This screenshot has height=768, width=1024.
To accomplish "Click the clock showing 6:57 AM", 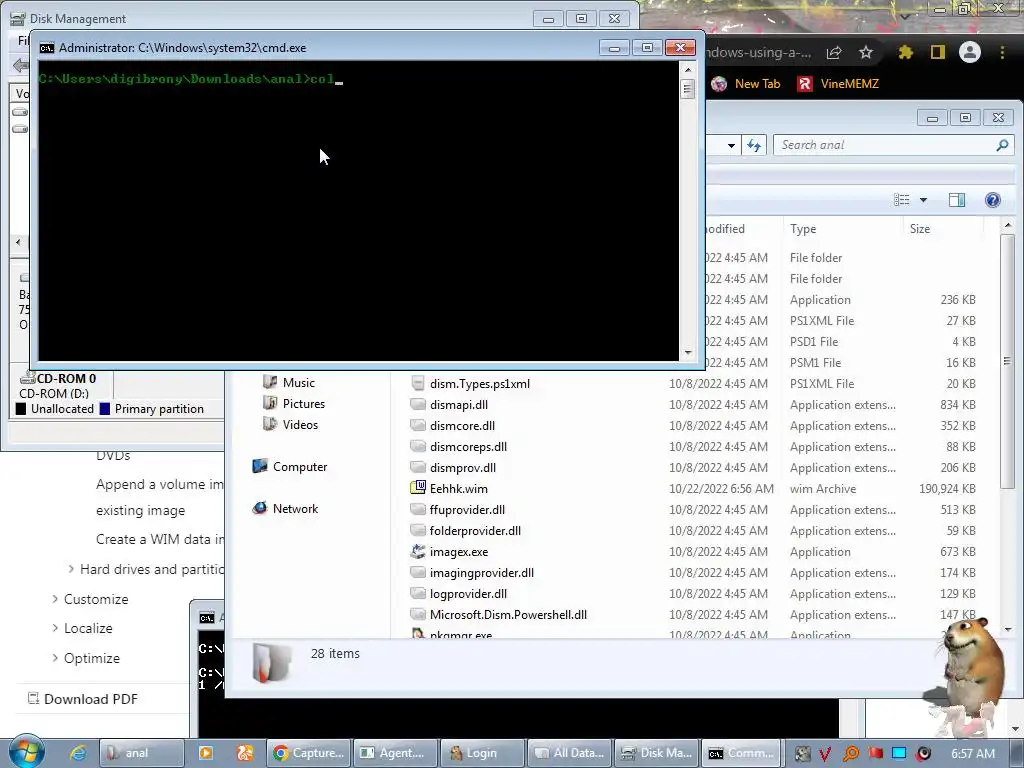I will (972, 753).
